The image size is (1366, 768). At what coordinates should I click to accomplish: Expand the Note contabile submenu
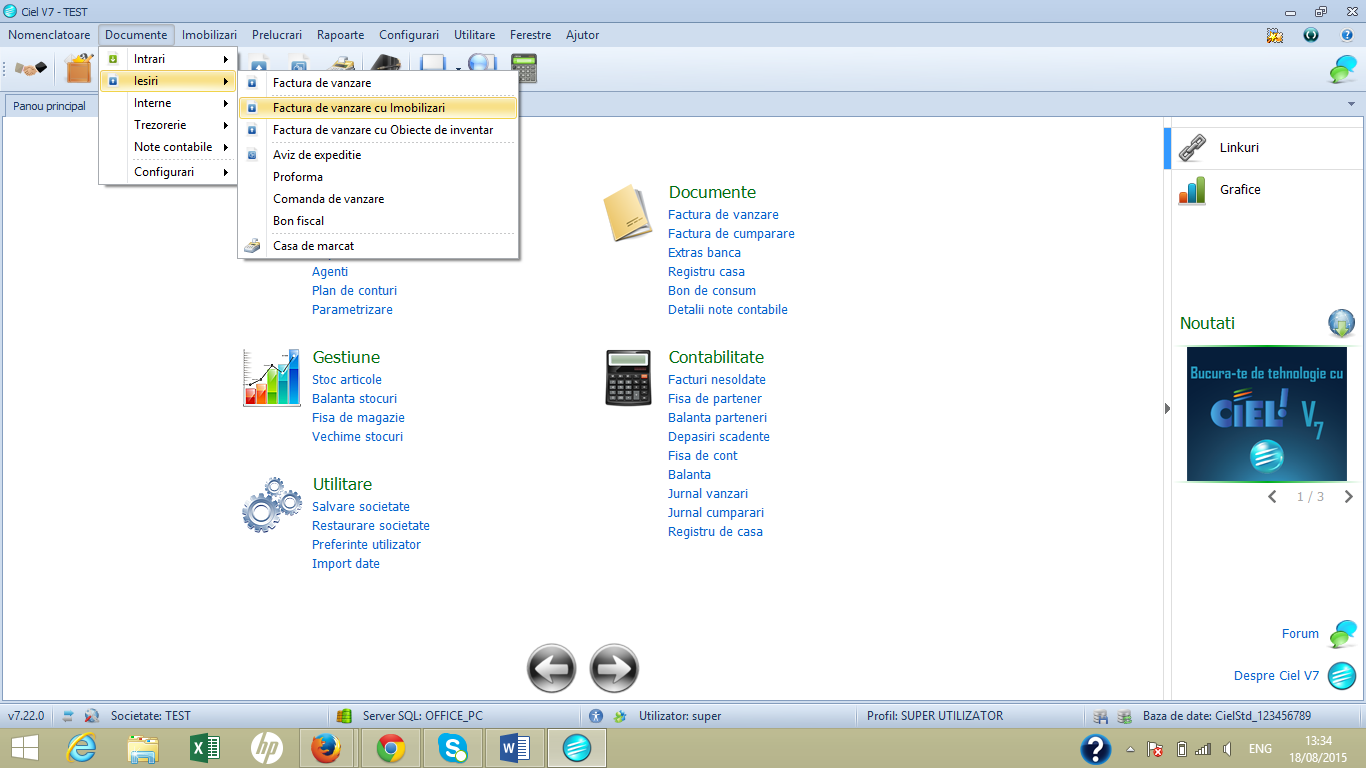(x=168, y=147)
